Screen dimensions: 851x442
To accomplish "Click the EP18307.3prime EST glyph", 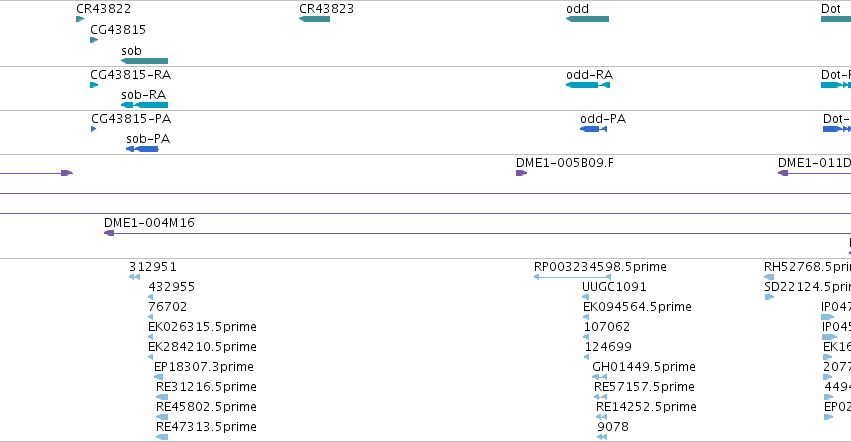I will pos(158,377).
